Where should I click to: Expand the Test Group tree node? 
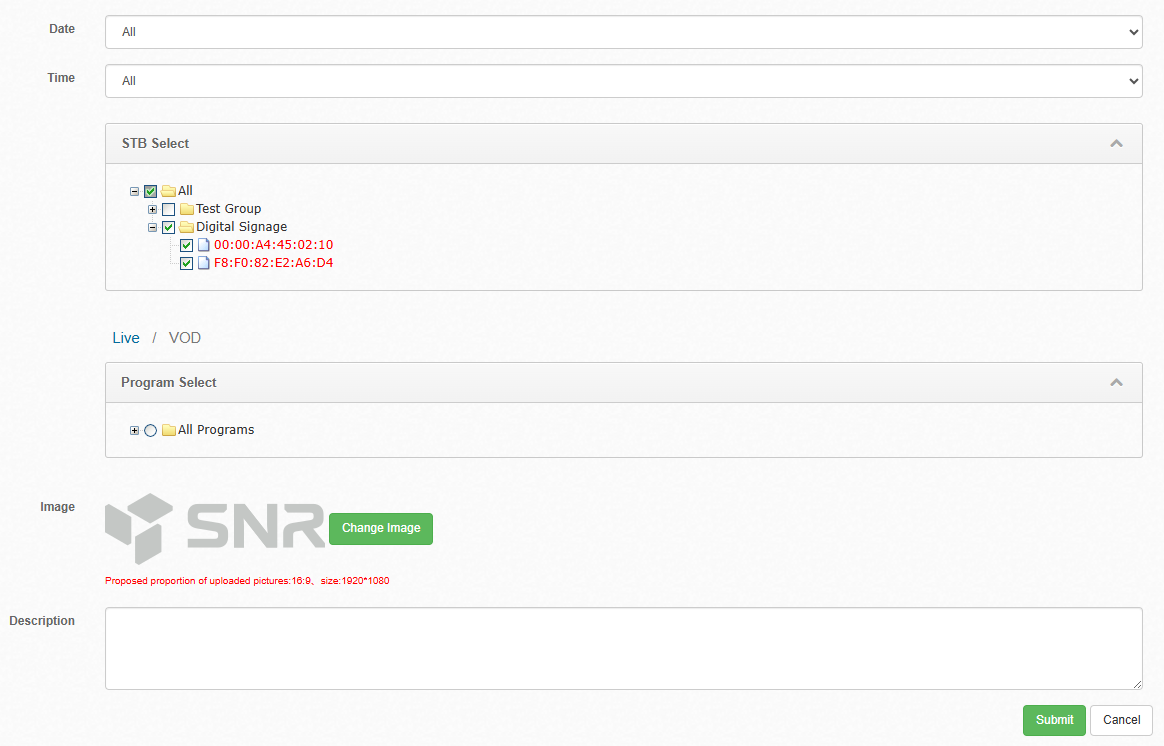[153, 209]
